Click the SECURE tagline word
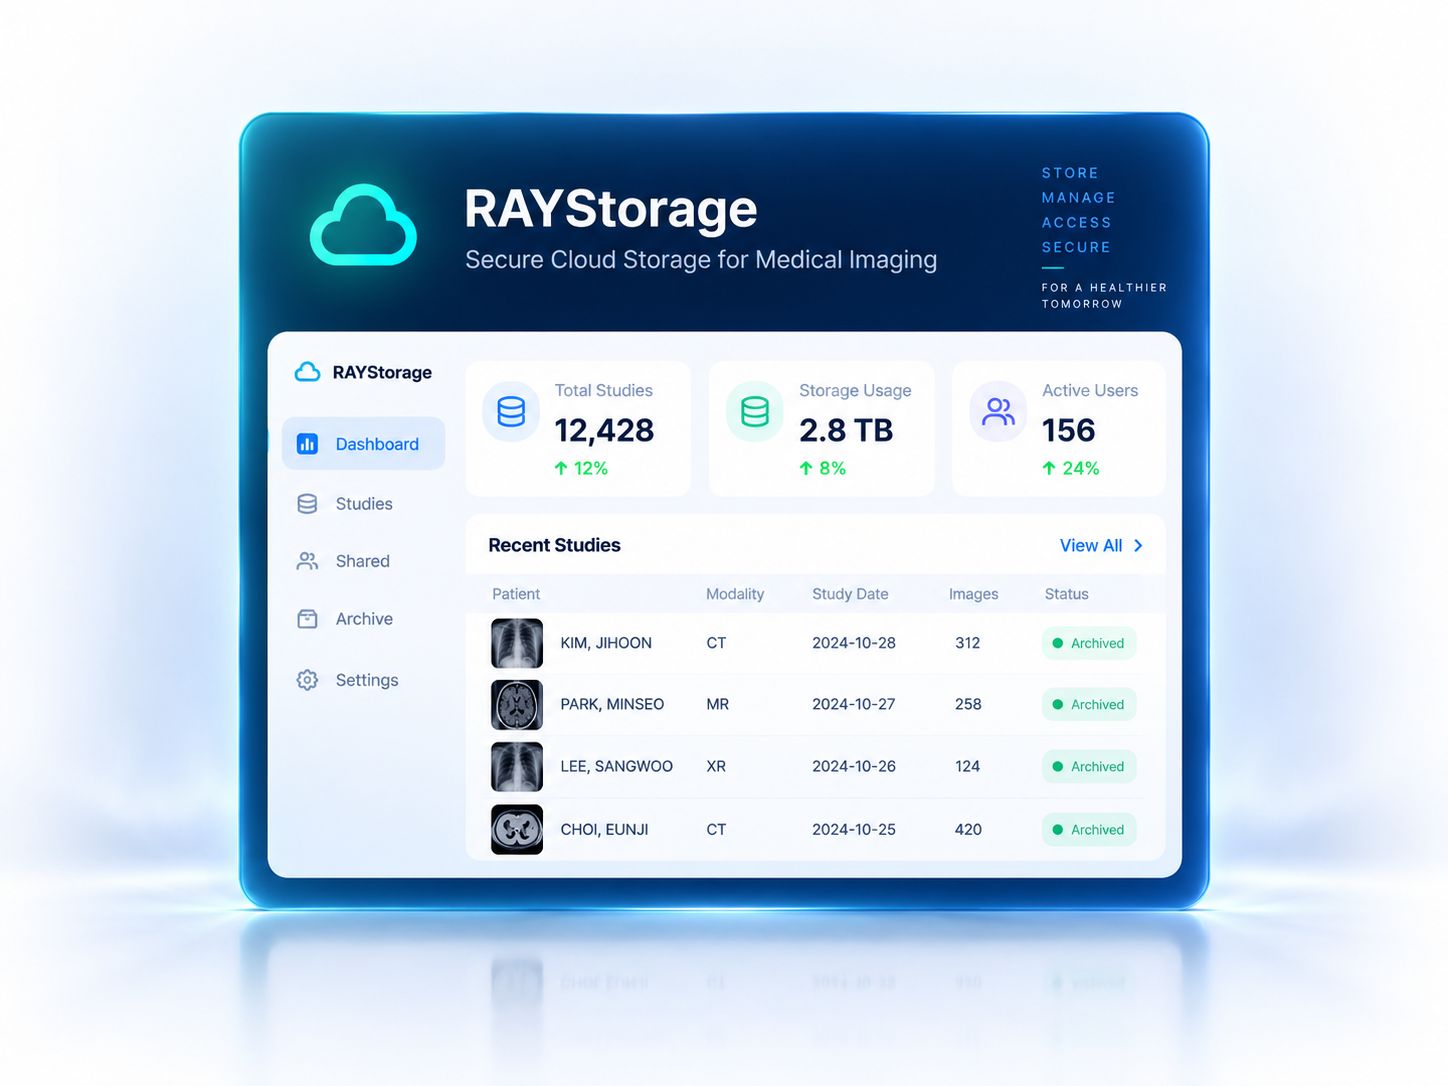 pos(1076,247)
